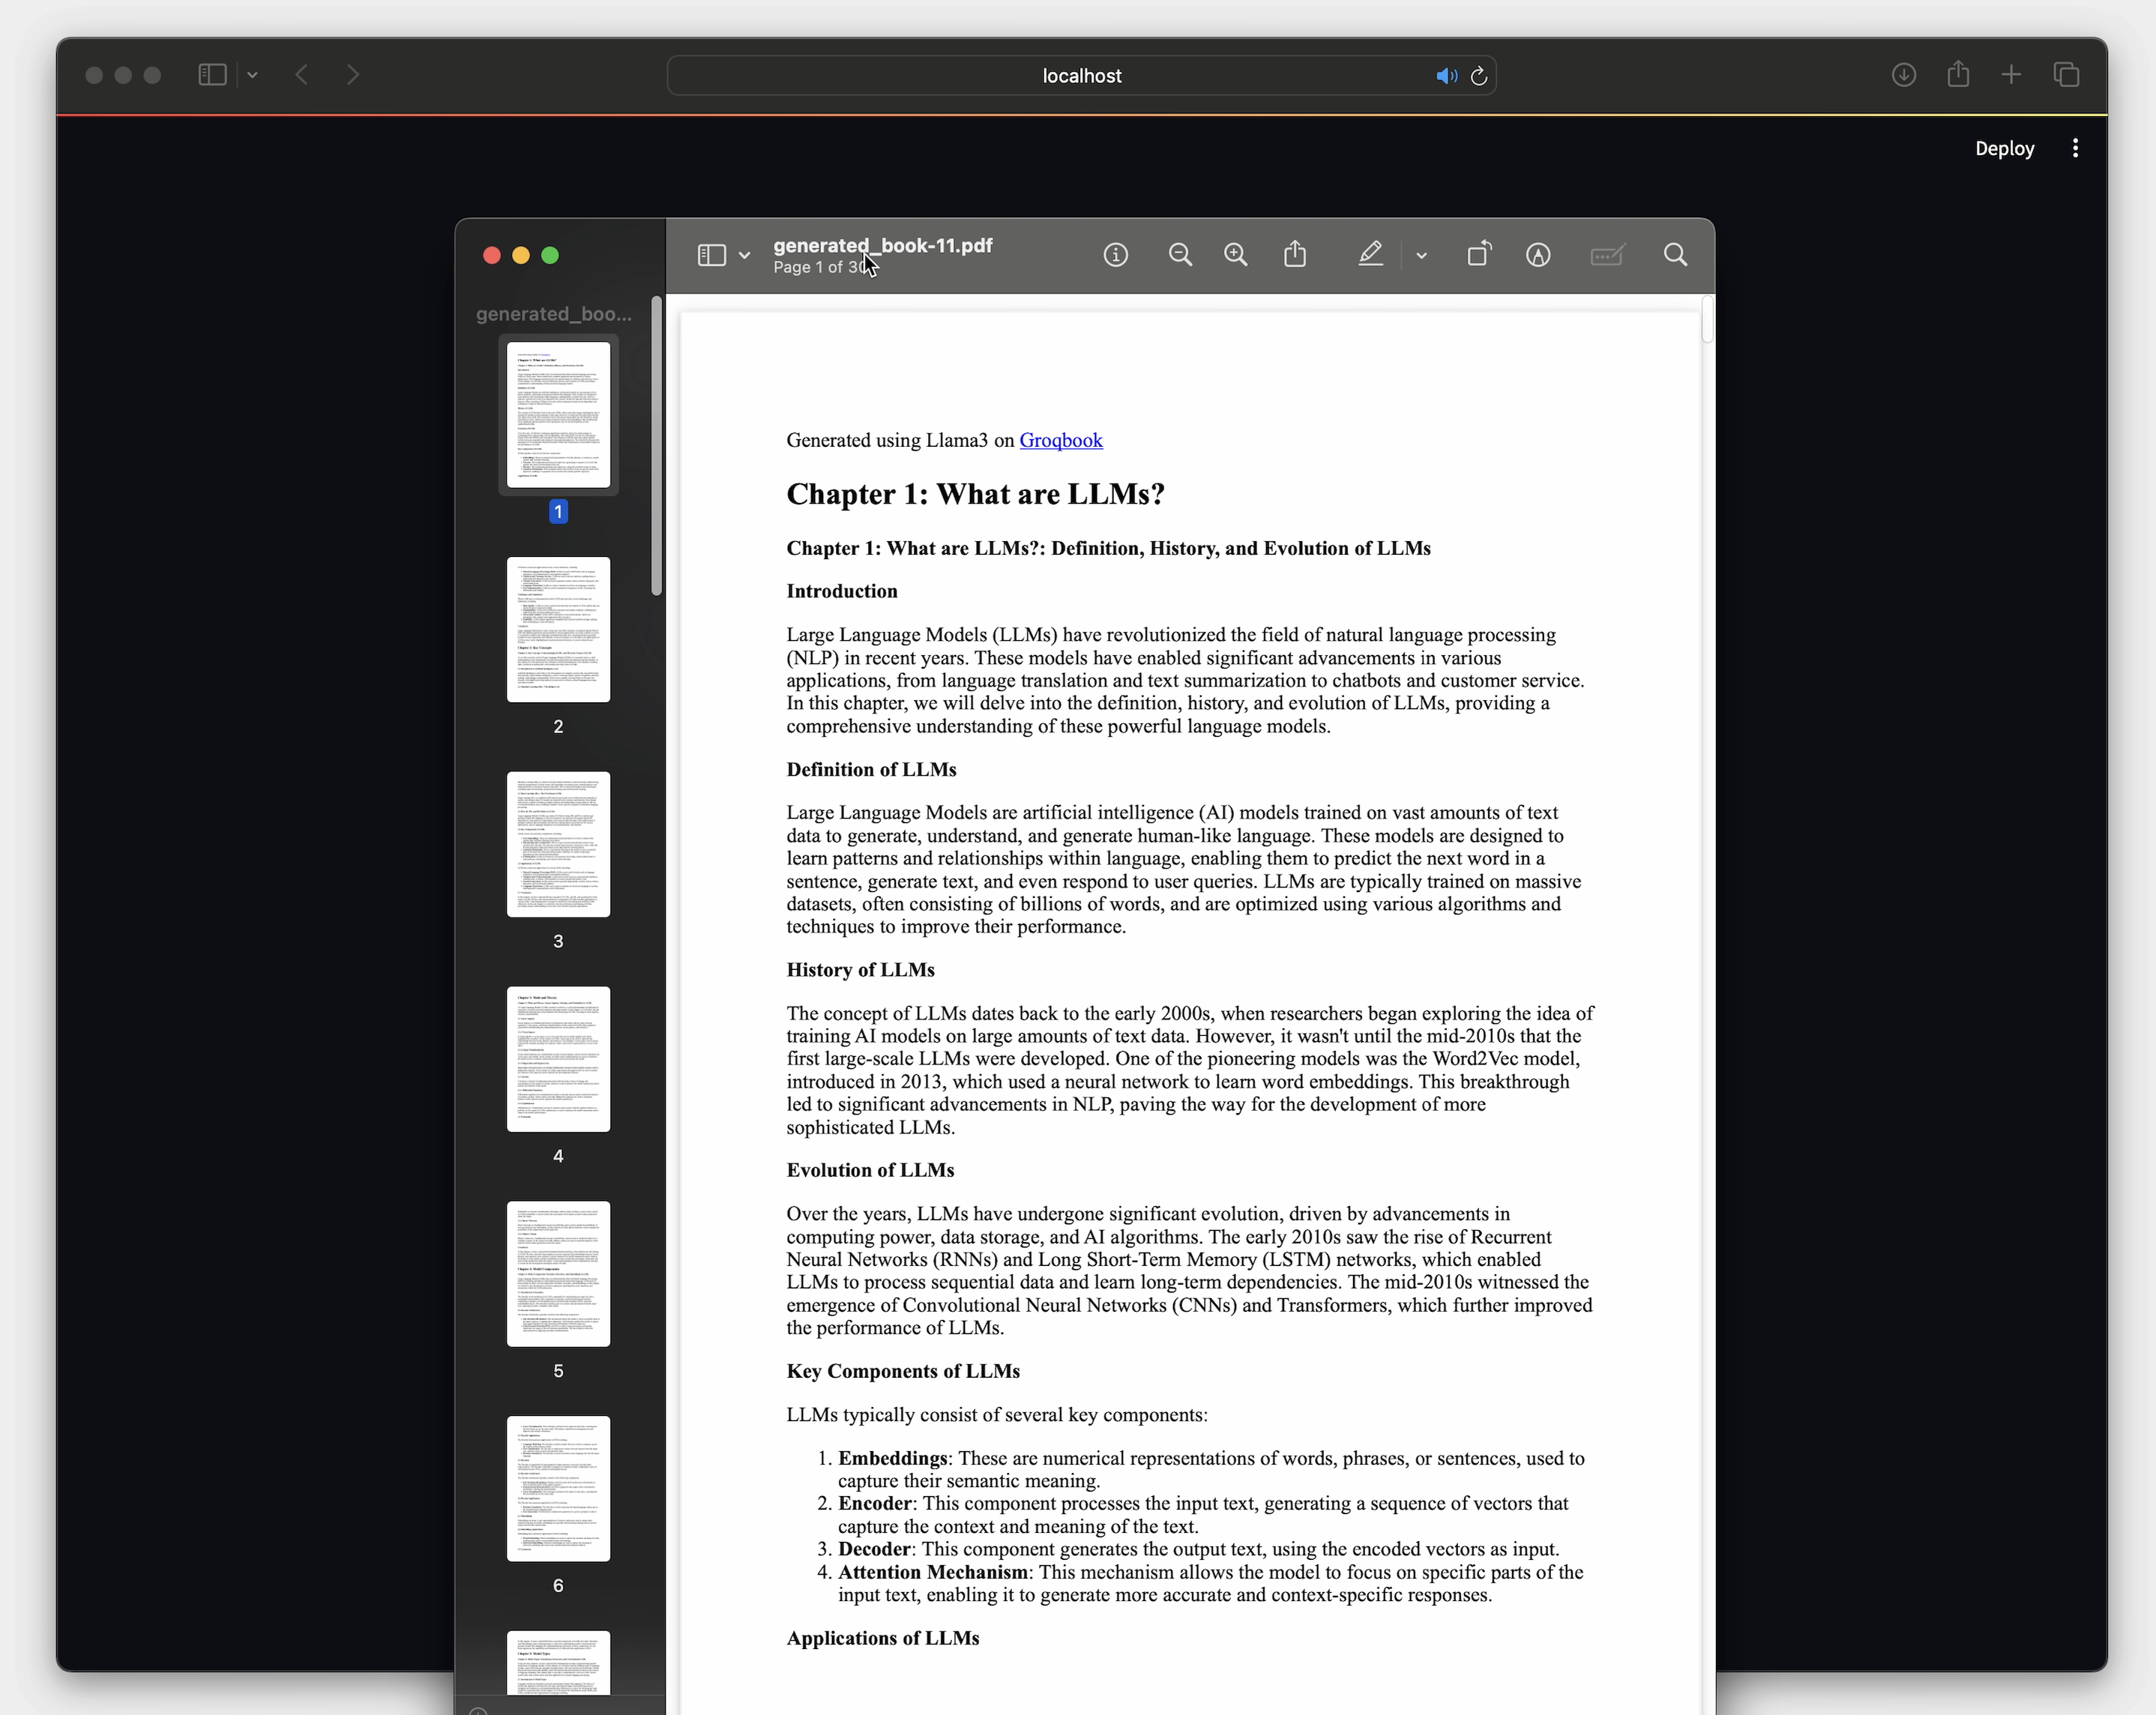This screenshot has width=2156, height=1715.
Task: Expand the sidebar view options chevron
Action: [744, 256]
